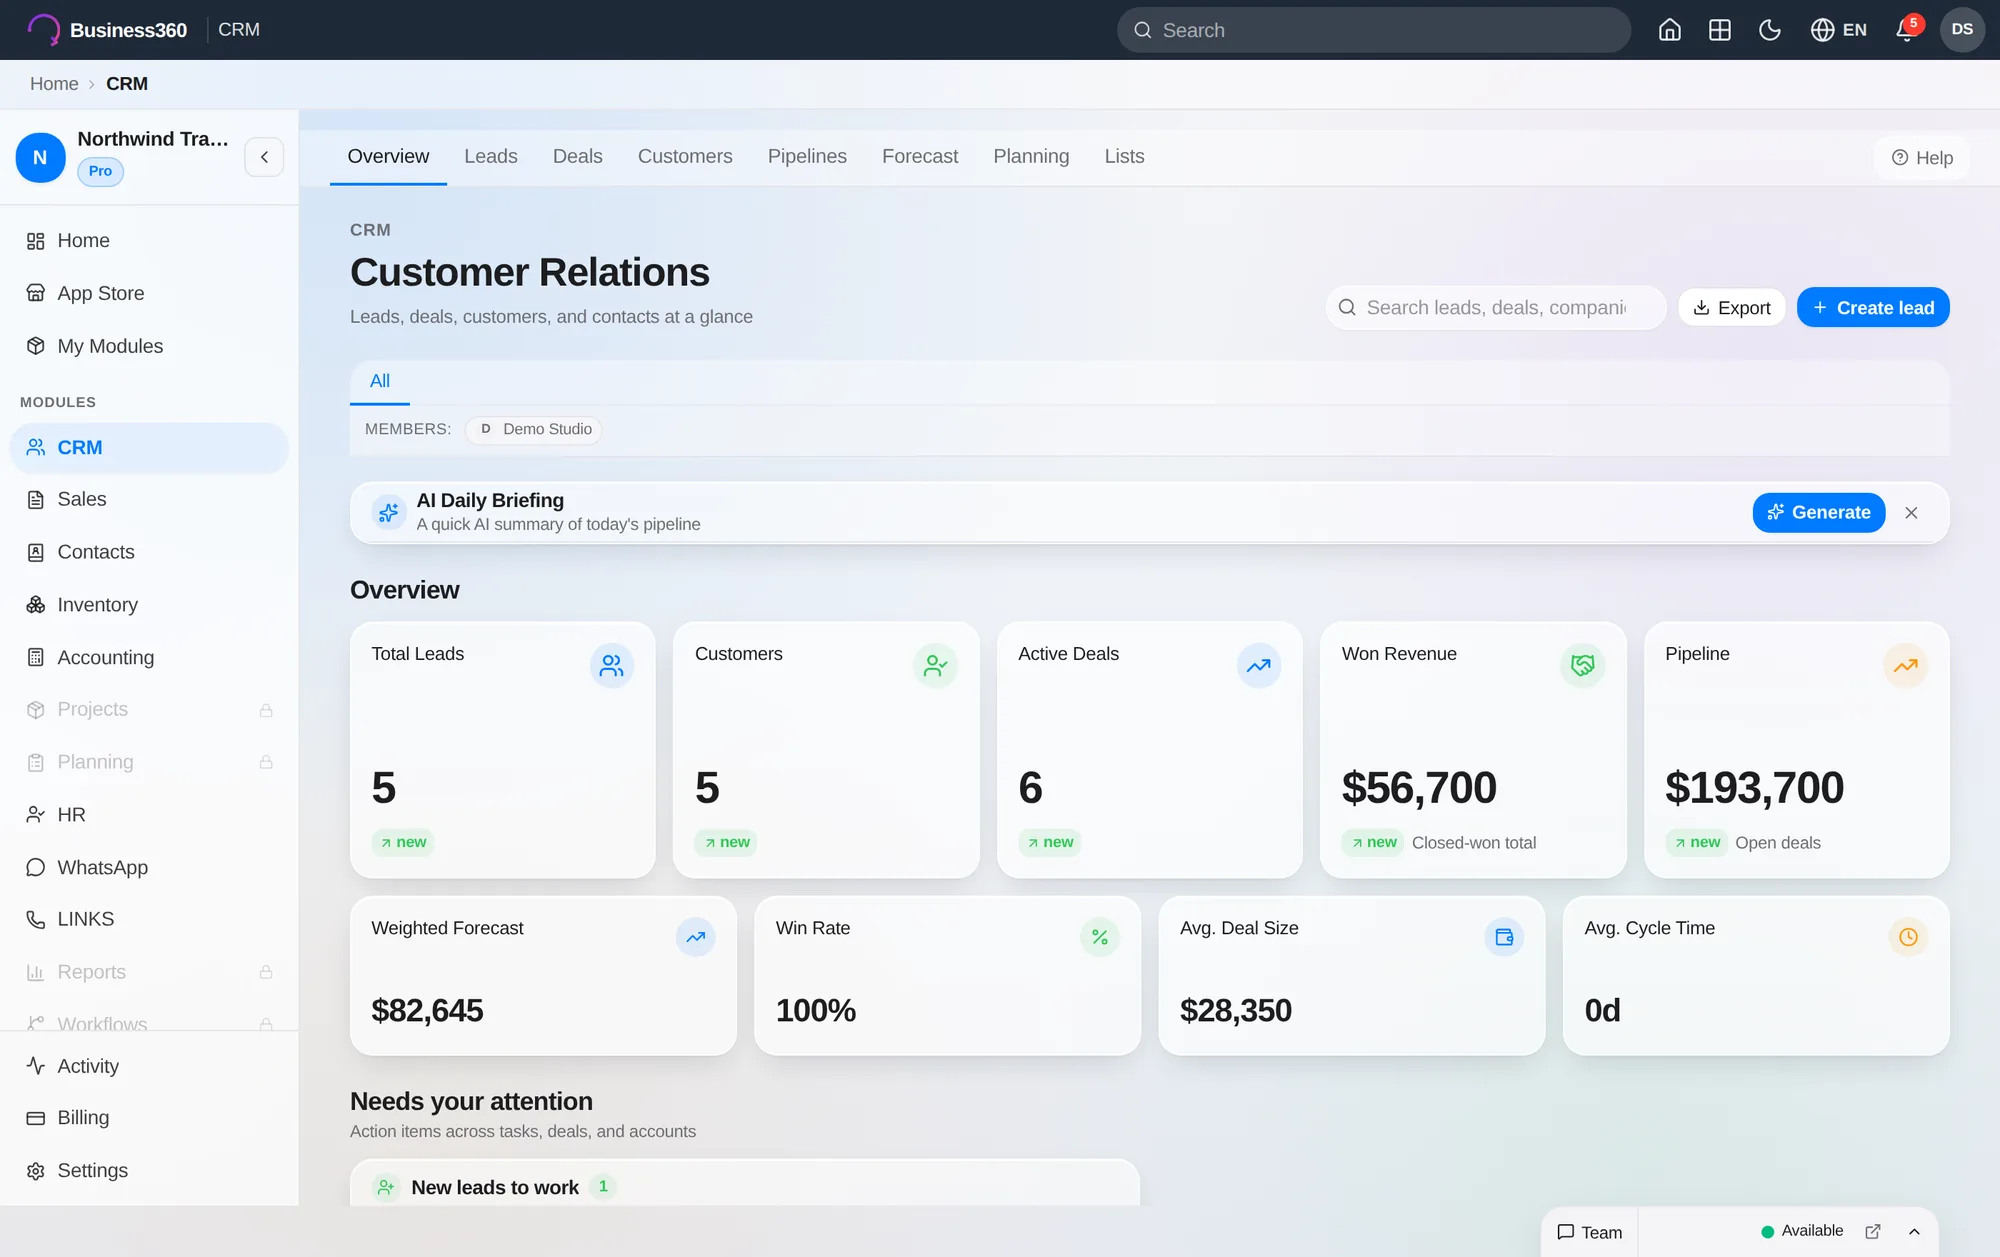Open the LINKS module
Viewport: 2000px width, 1257px height.
(x=149, y=919)
